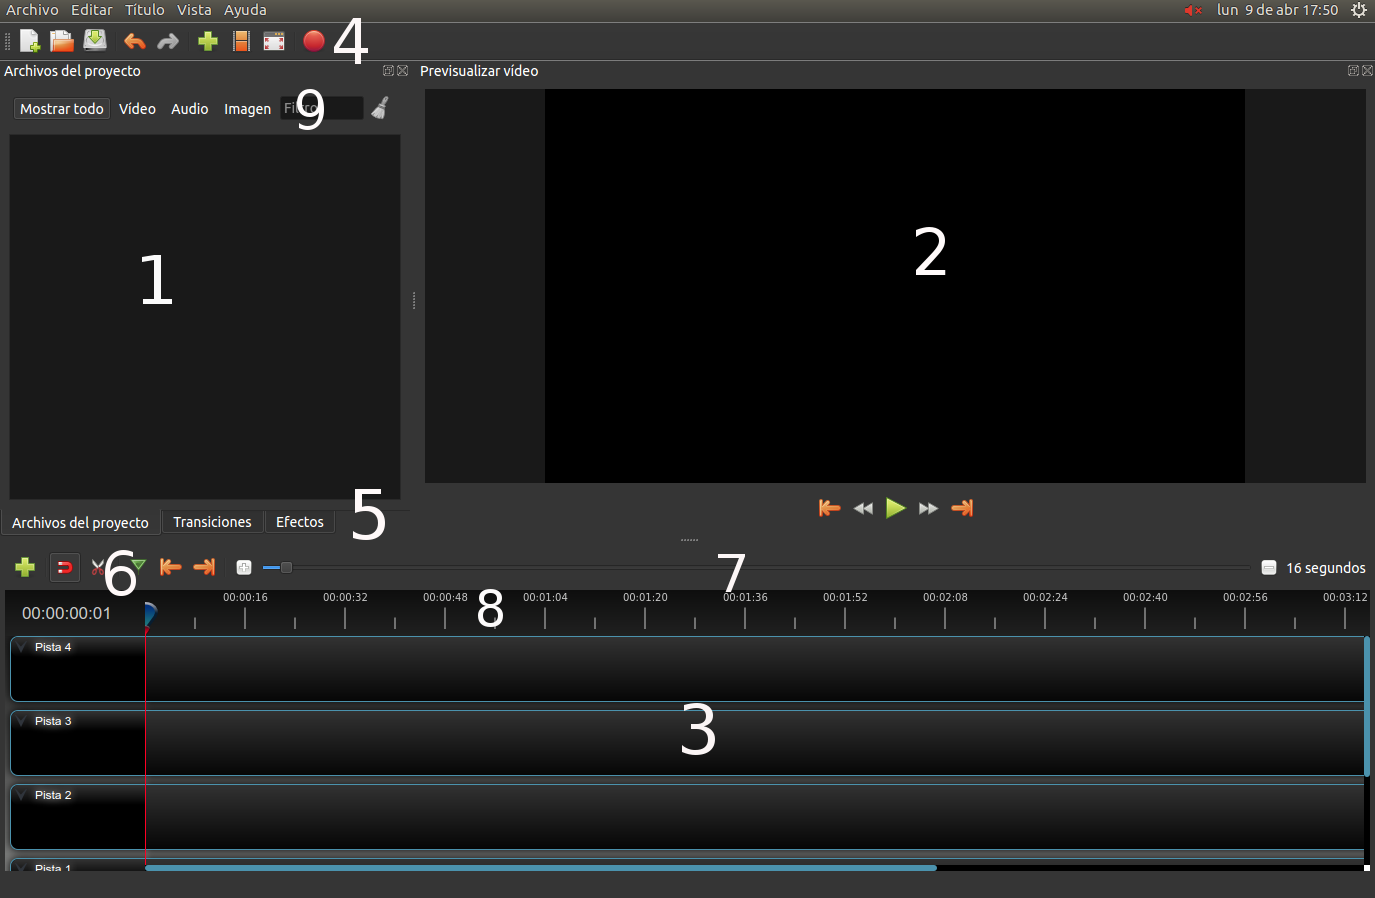Screen dimensions: 1375x898
Task: Open the Ayuda menu
Action: (x=245, y=10)
